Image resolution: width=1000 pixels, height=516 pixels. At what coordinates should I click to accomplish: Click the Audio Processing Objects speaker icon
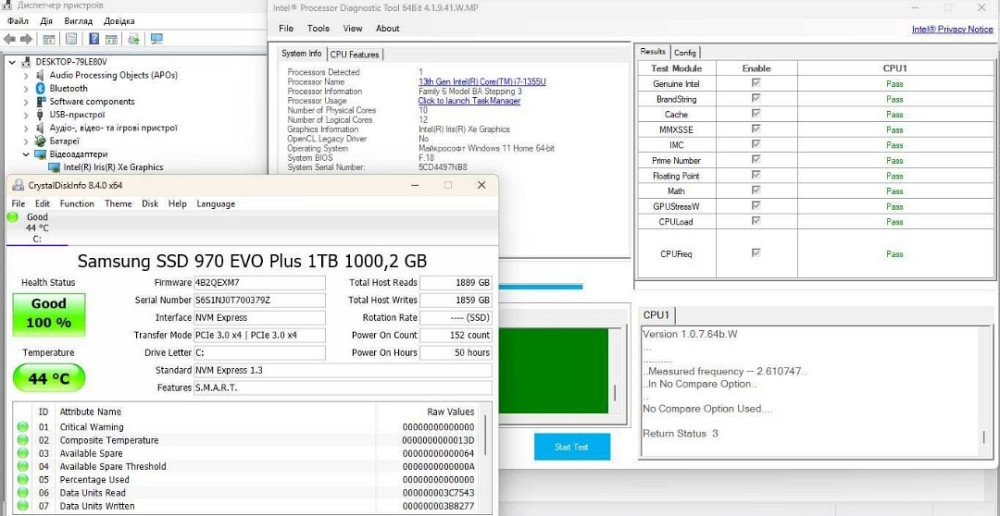click(x=41, y=75)
